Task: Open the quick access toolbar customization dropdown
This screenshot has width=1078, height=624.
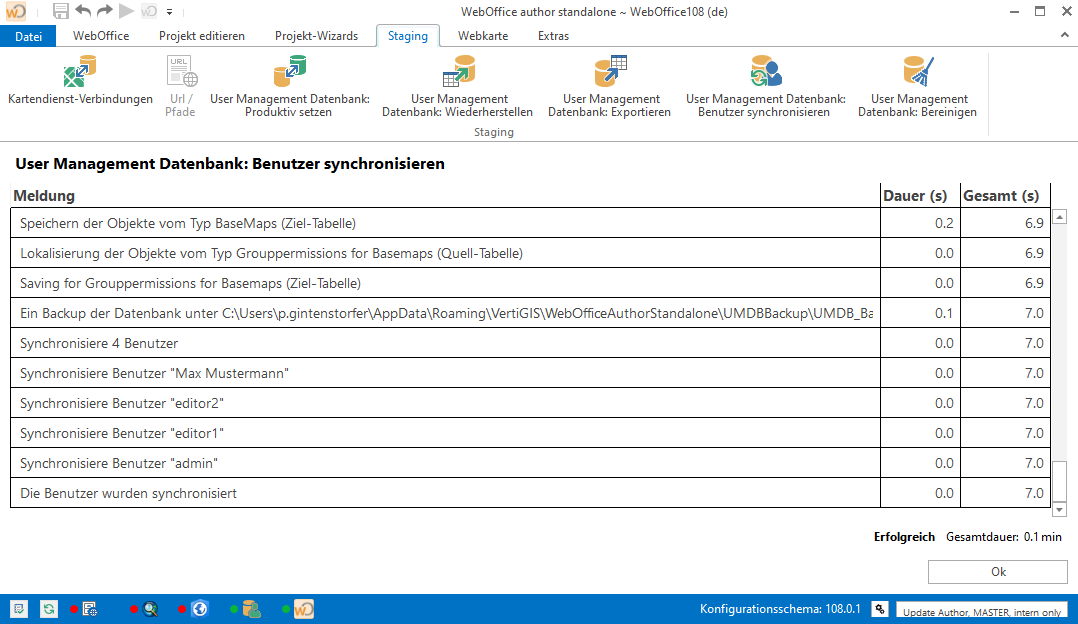Action: pos(170,11)
